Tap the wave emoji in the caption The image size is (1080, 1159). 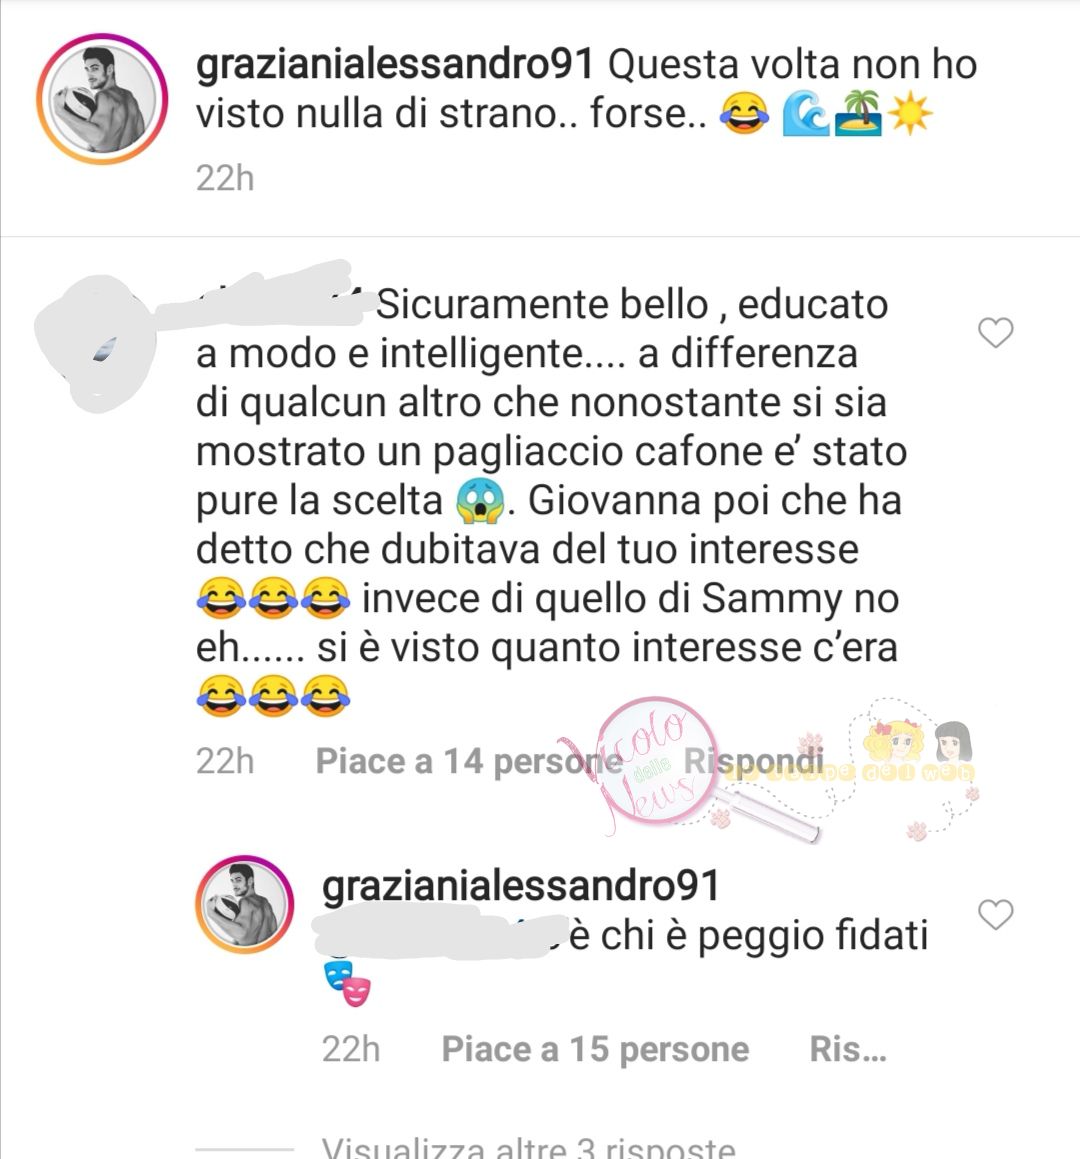point(806,113)
